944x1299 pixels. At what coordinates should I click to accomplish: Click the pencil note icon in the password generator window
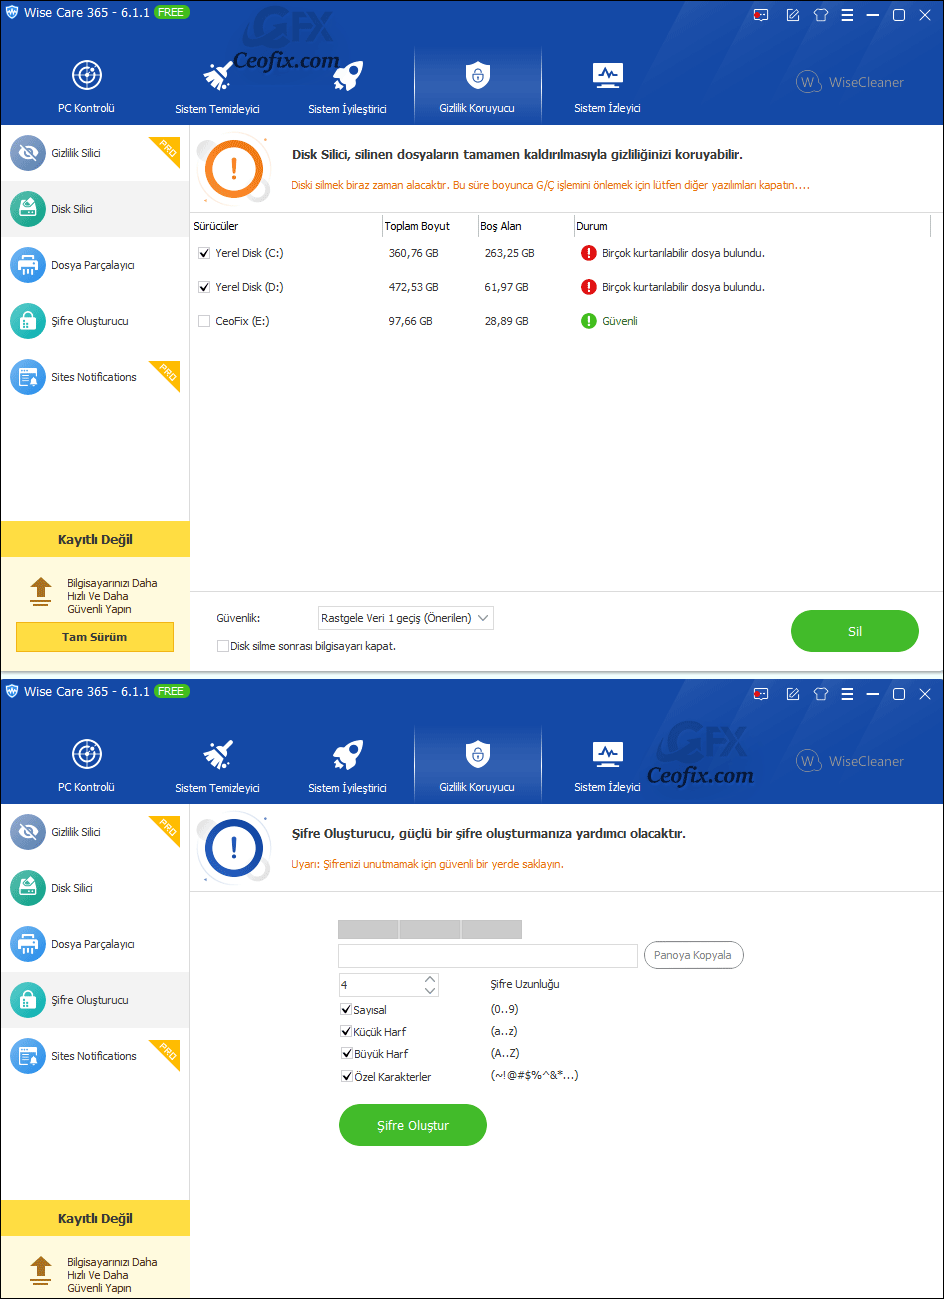793,694
